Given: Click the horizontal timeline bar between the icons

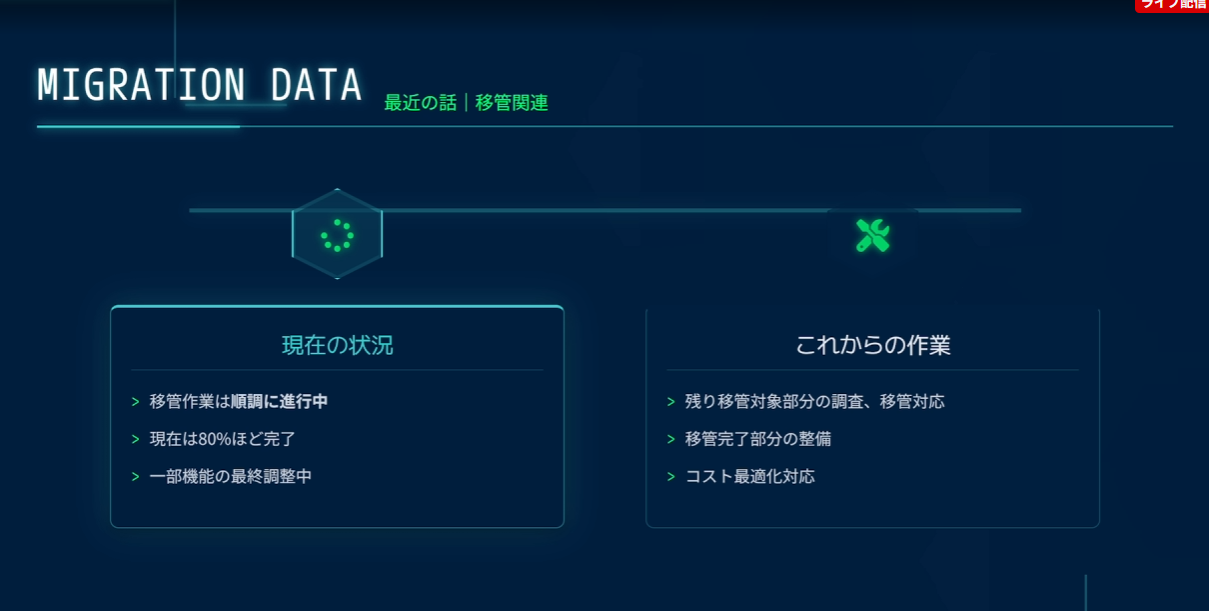Looking at the screenshot, I should (x=600, y=210).
